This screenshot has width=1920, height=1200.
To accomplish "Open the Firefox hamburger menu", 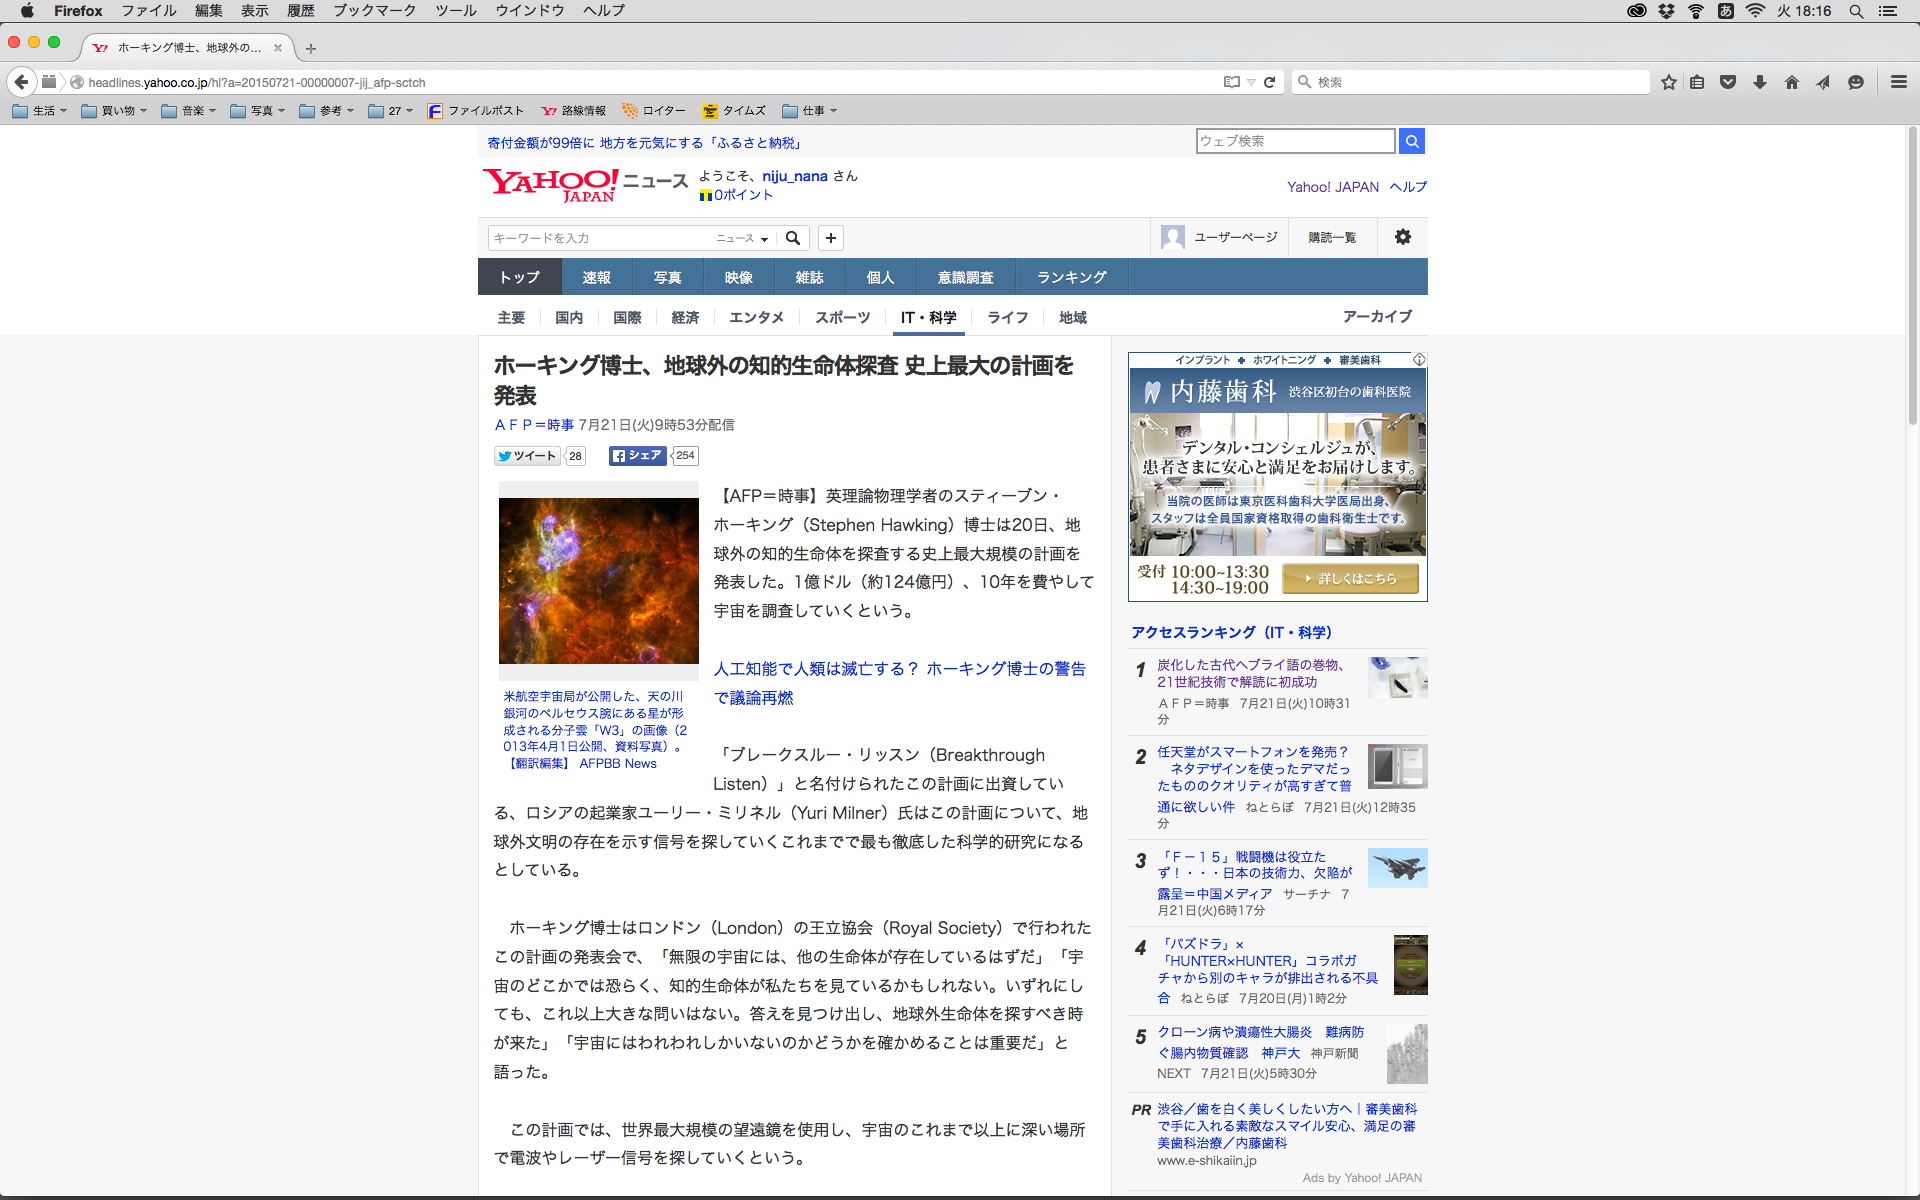I will tap(1898, 82).
